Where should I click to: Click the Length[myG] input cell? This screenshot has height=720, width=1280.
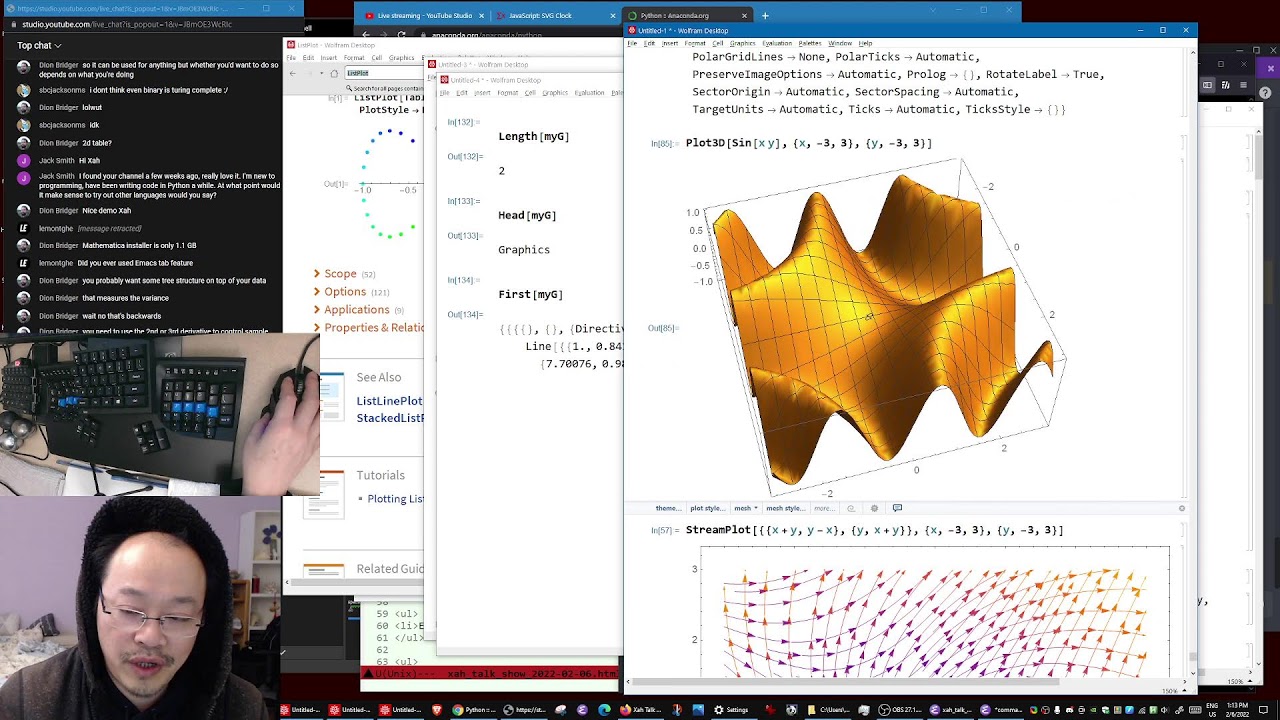[x=534, y=136]
